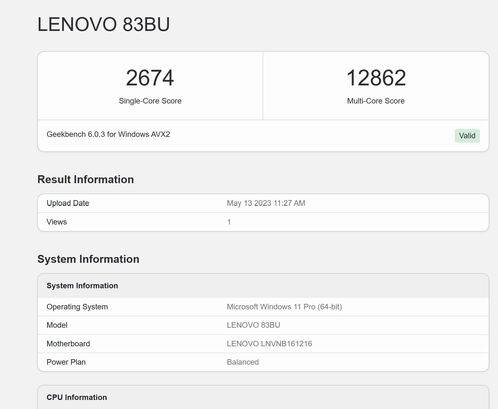Viewport: 498px width, 409px height.
Task: Click the Operating System label
Action: click(x=77, y=307)
